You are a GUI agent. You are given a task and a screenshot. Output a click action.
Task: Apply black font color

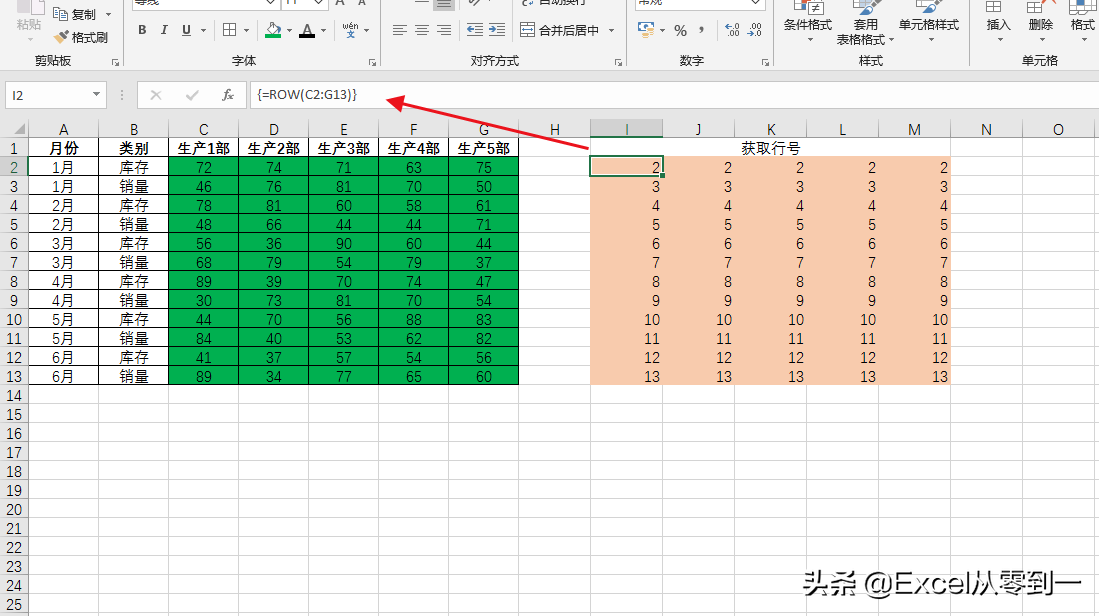coord(306,30)
